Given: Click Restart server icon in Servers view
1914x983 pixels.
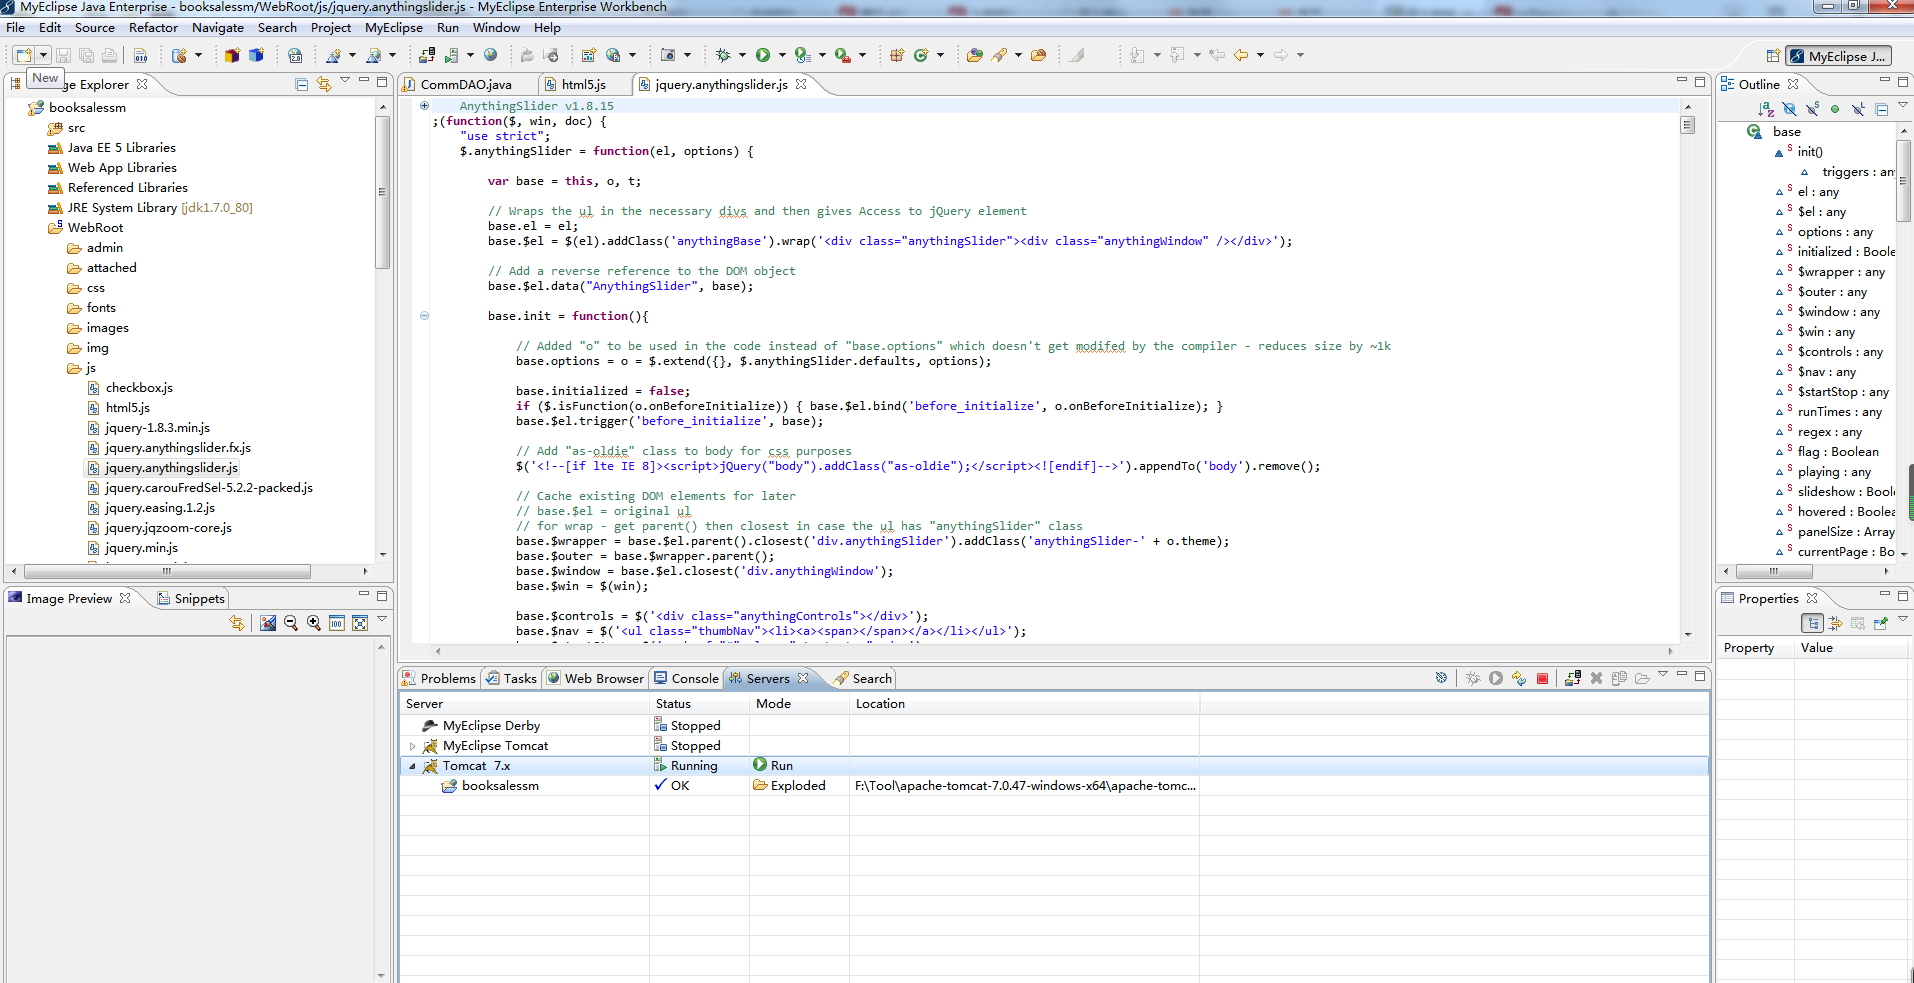Looking at the screenshot, I should point(1519,678).
